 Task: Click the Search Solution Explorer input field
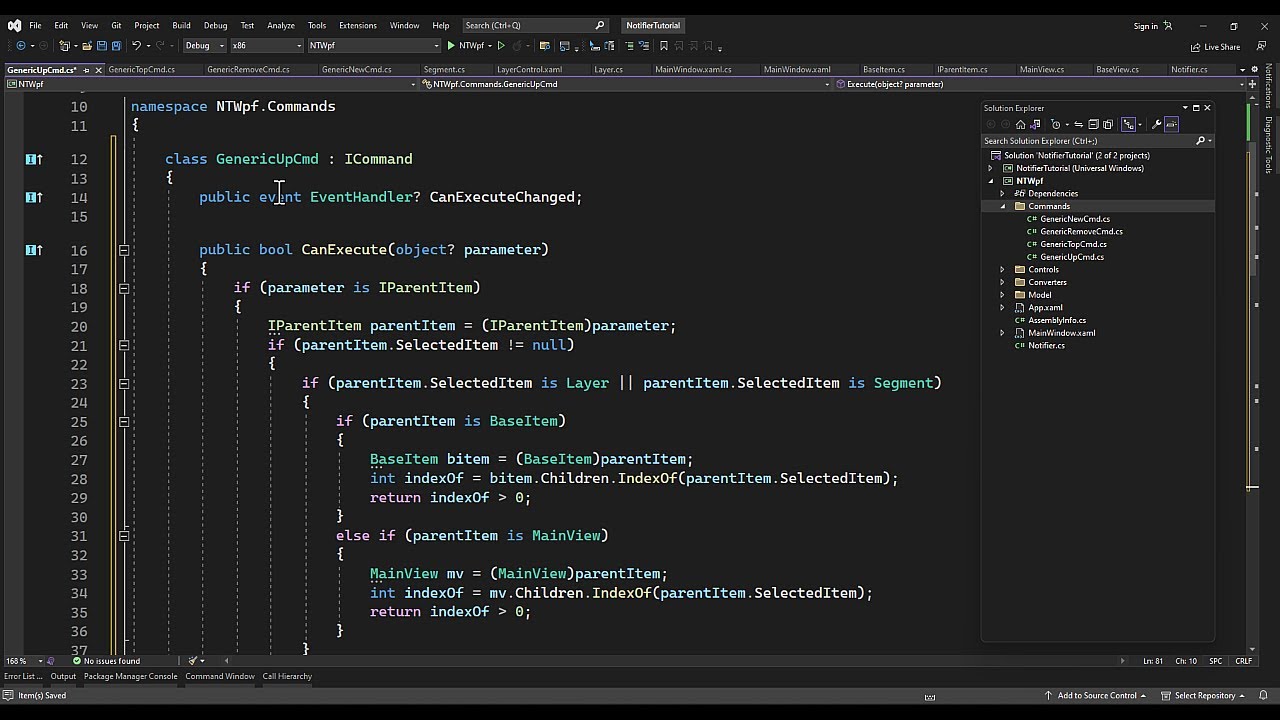1088,141
